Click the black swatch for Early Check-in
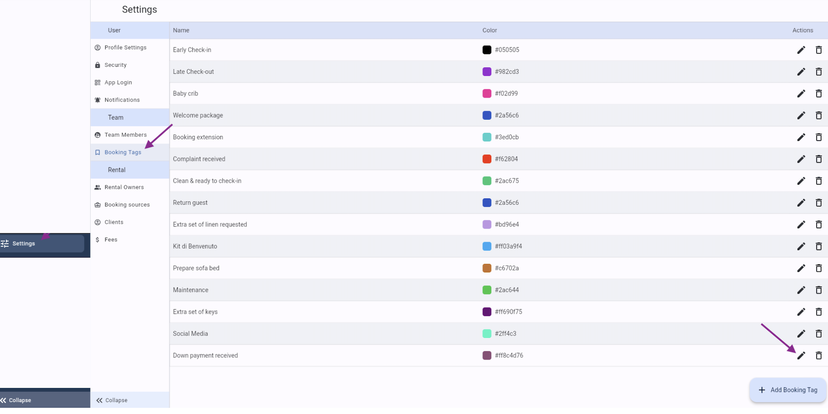828x414 pixels. click(487, 50)
